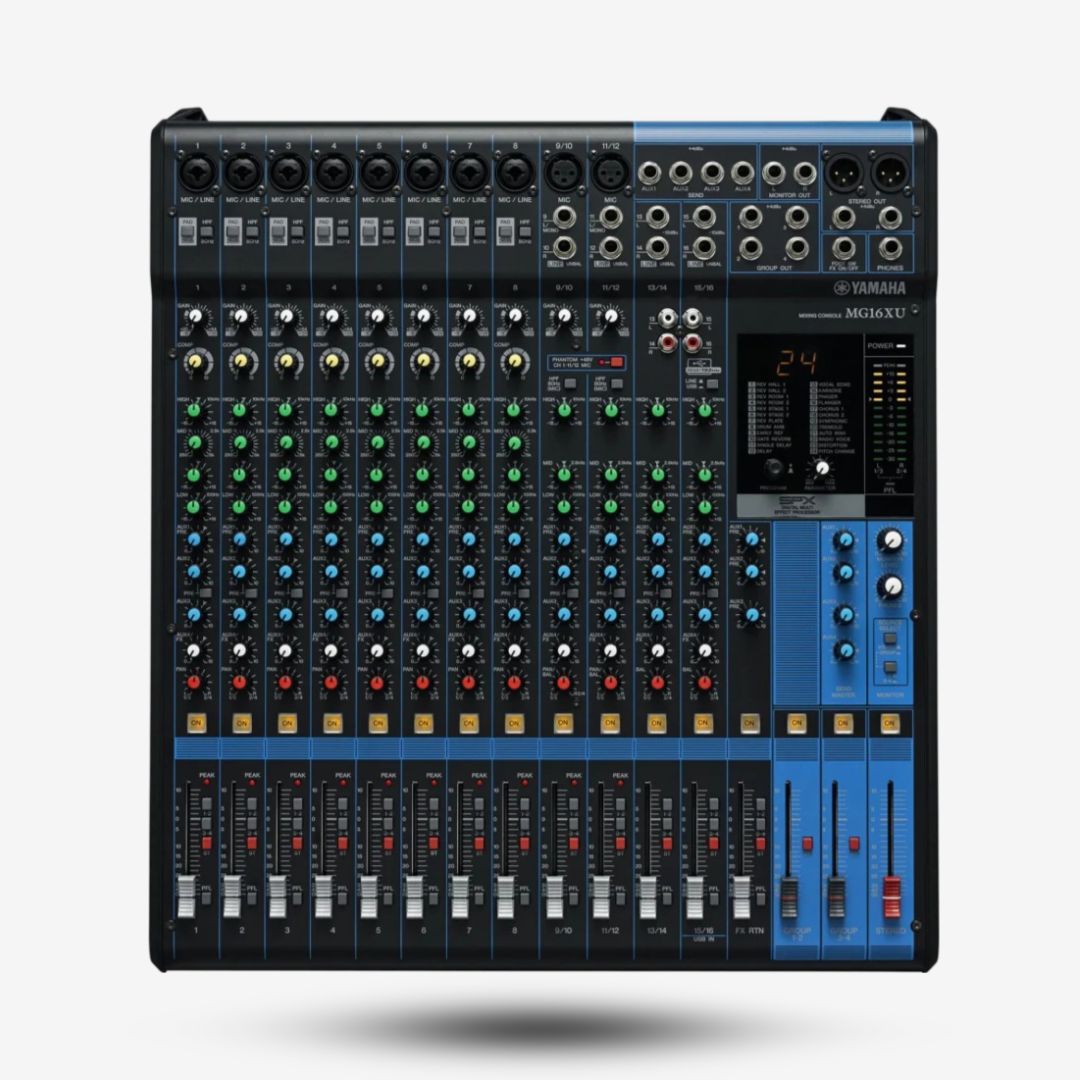Toggle the LINE/USB selector switch on channel 15/16
Screen dimensions: 1080x1080
712,384
